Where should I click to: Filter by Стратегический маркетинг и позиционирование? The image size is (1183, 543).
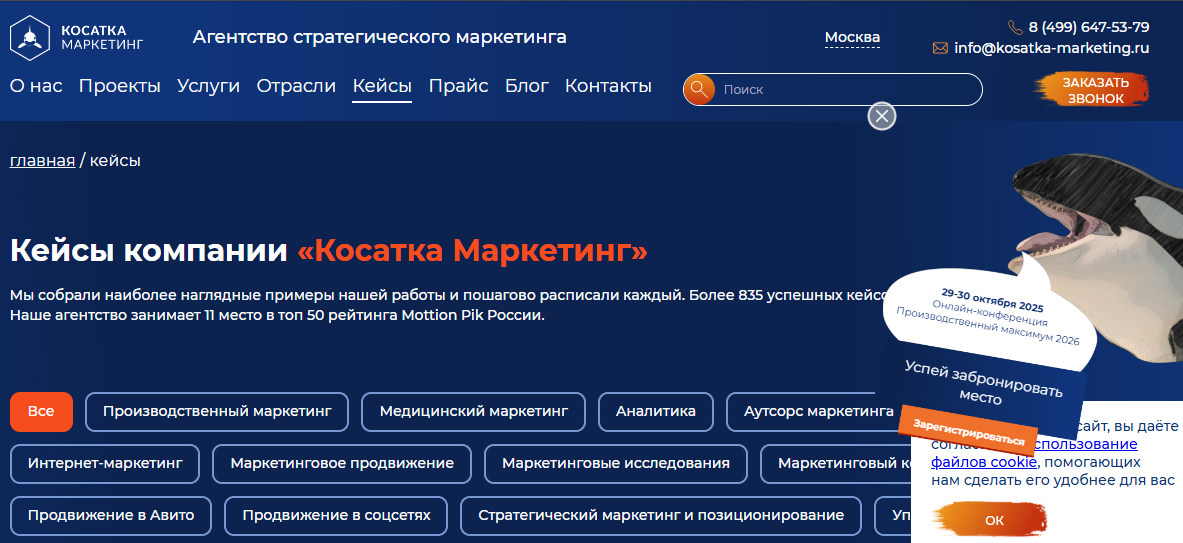click(661, 516)
